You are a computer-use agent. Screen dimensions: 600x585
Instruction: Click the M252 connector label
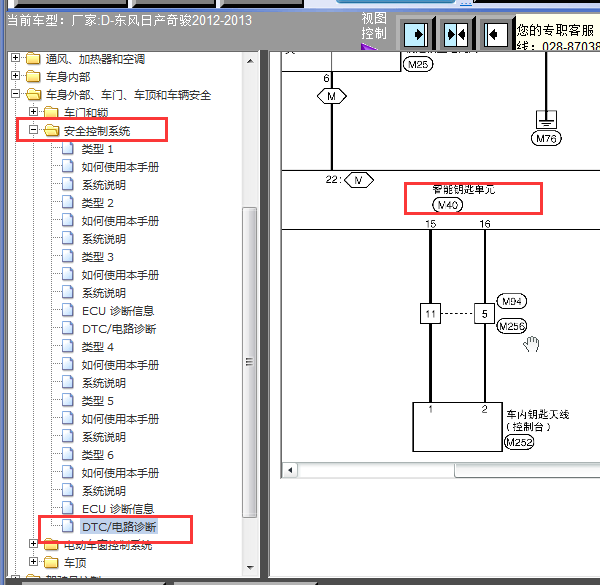(519, 442)
